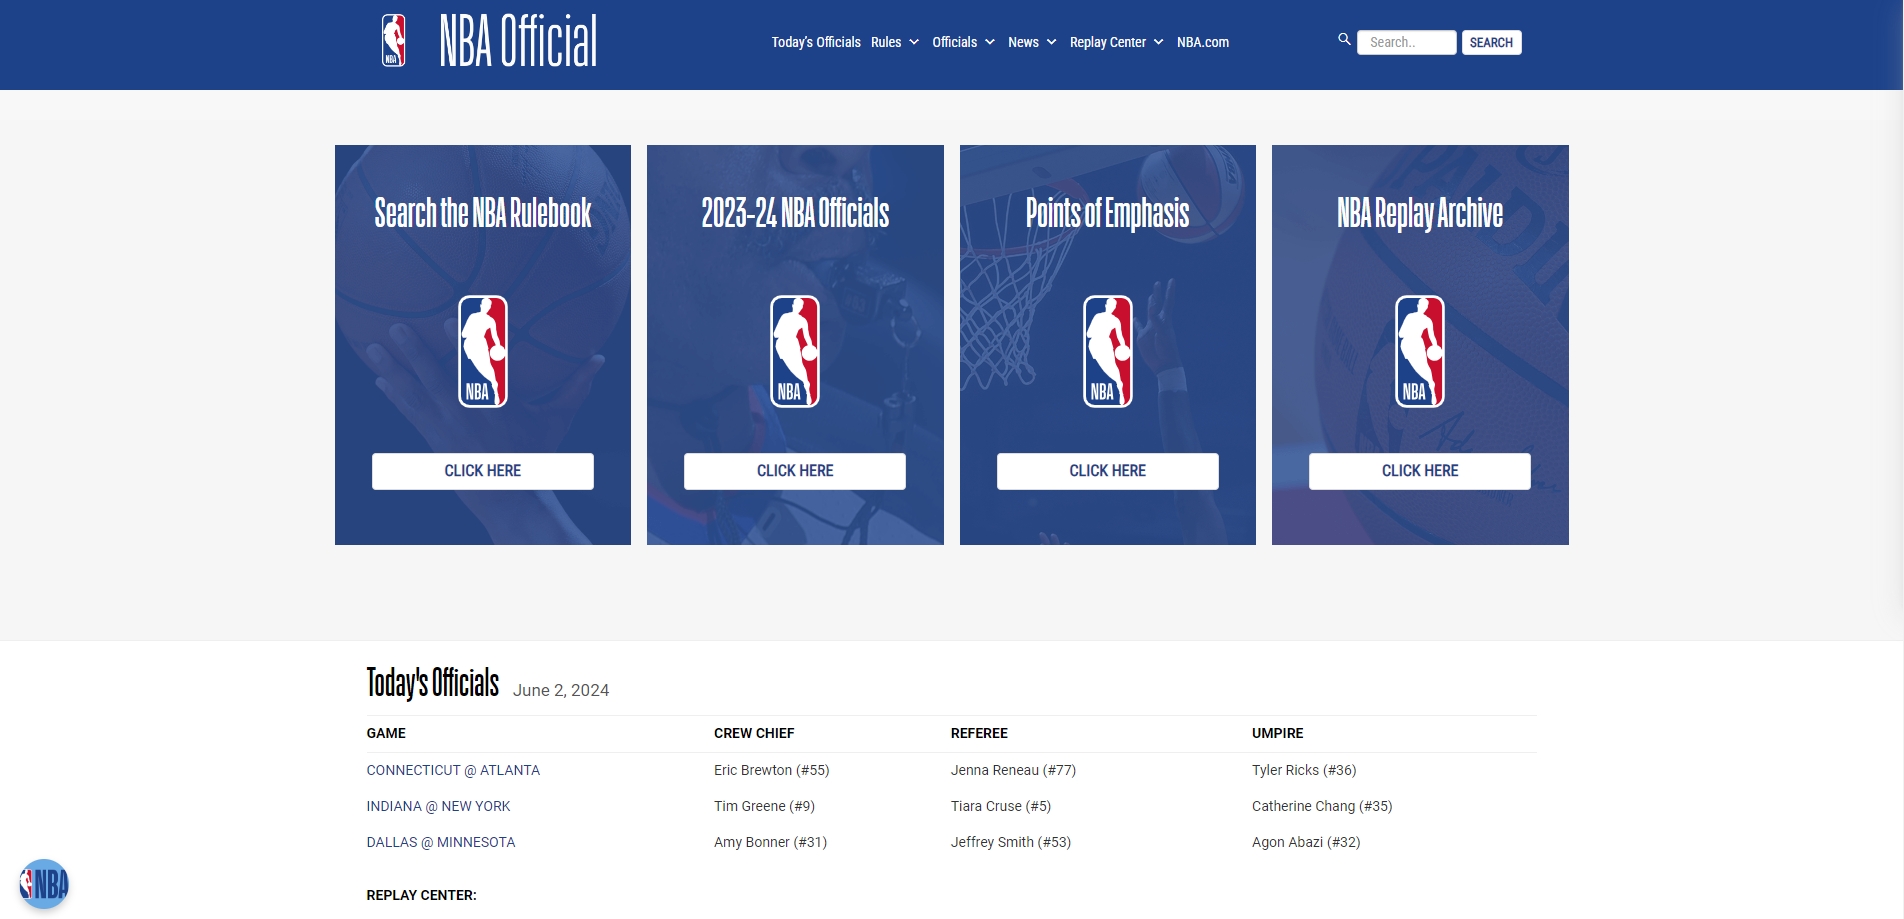Select referee Jeffrey Smith (#53)
Viewport: 1904px width, 919px height.
pyautogui.click(x=1011, y=842)
